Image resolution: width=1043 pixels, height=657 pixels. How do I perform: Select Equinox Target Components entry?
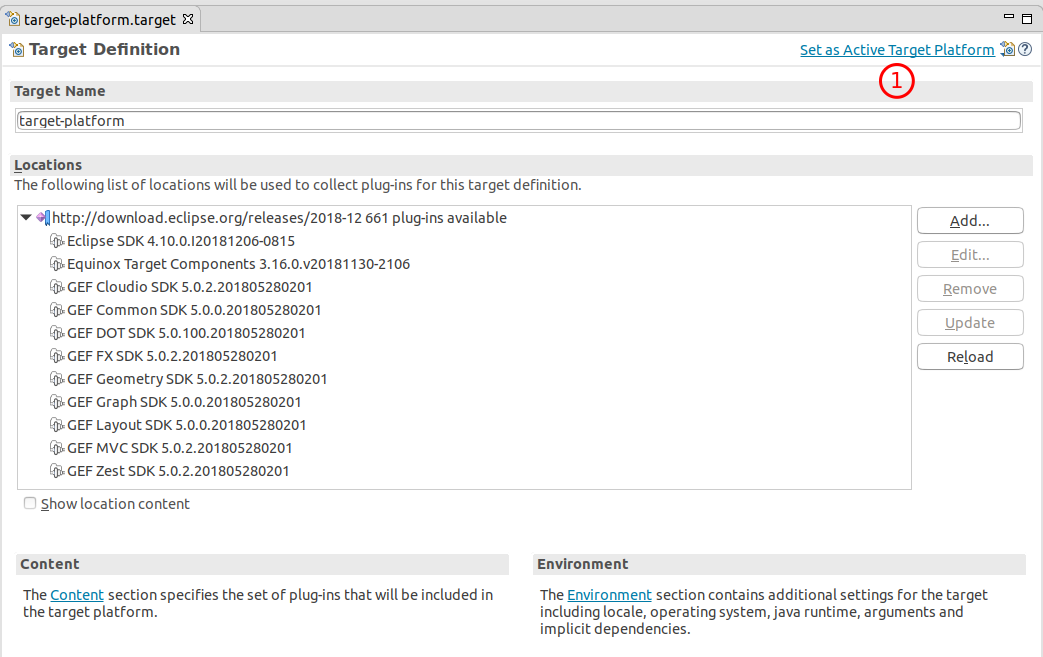coord(238,264)
